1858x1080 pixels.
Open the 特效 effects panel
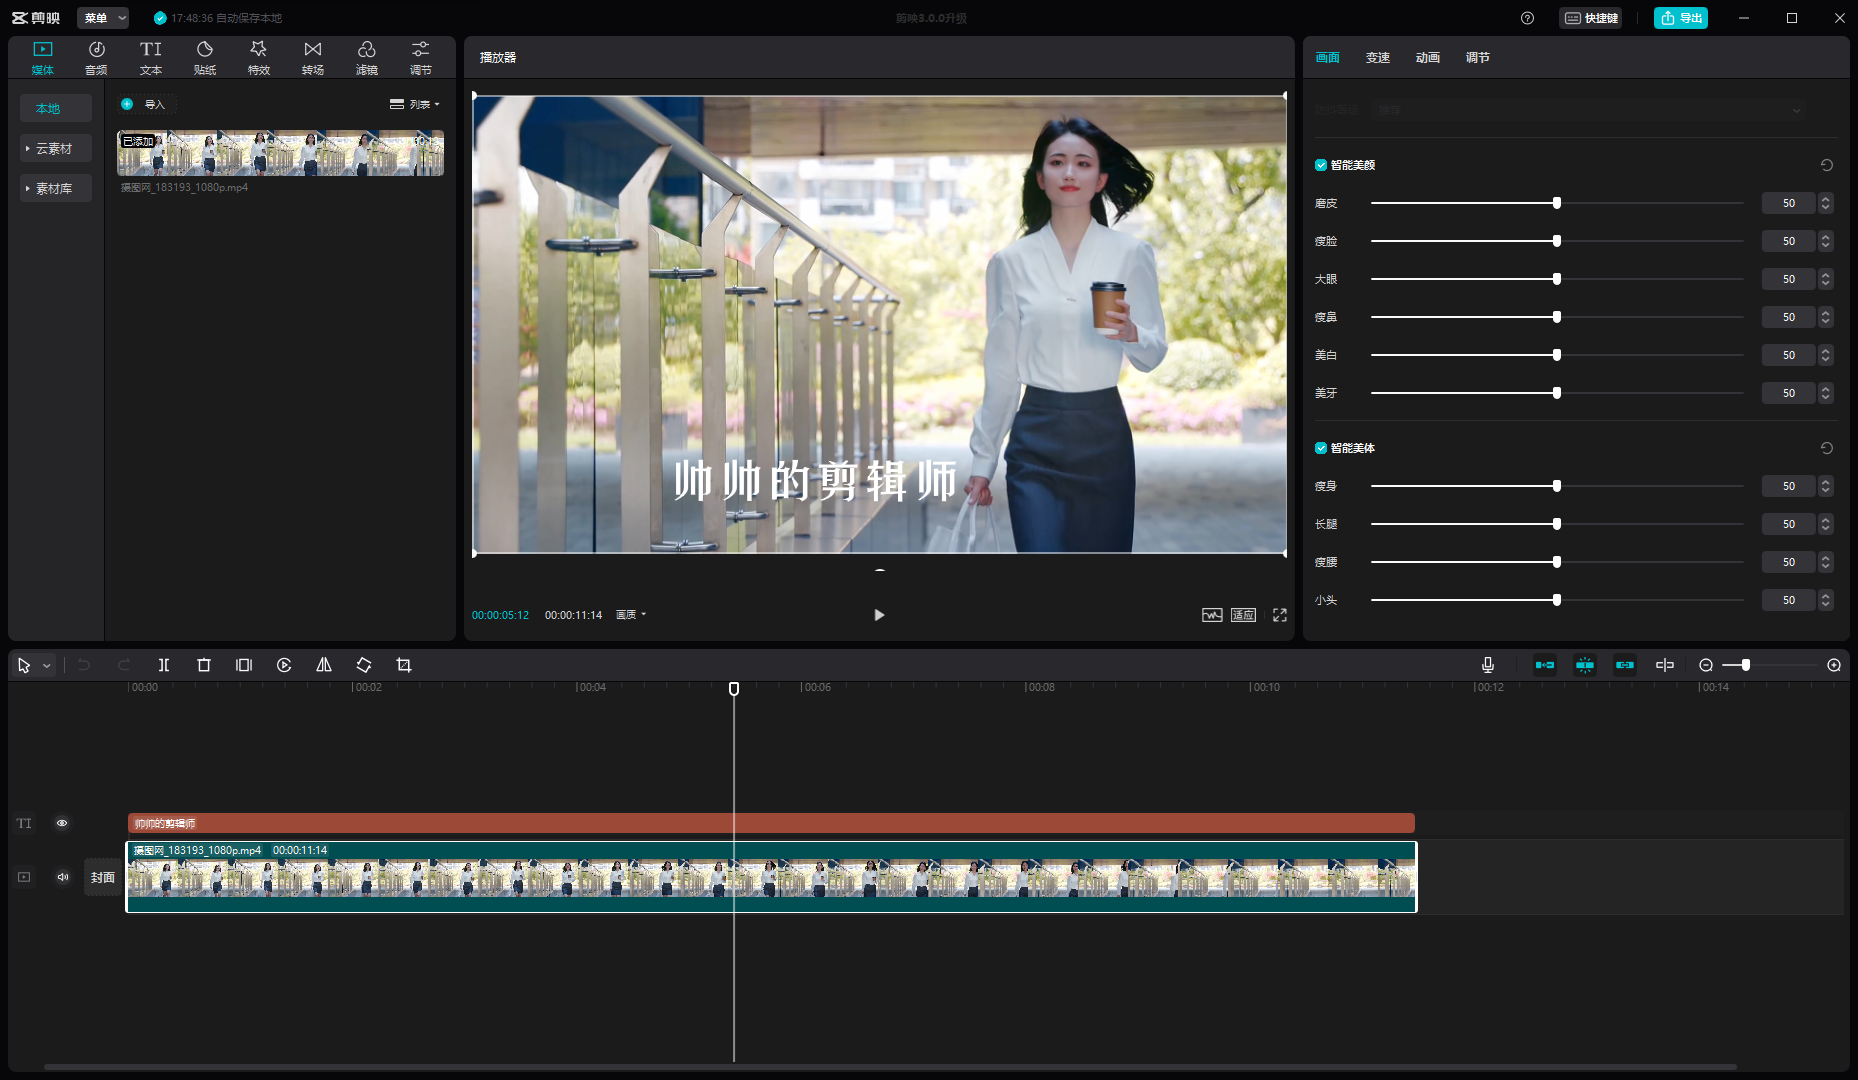[x=259, y=57]
